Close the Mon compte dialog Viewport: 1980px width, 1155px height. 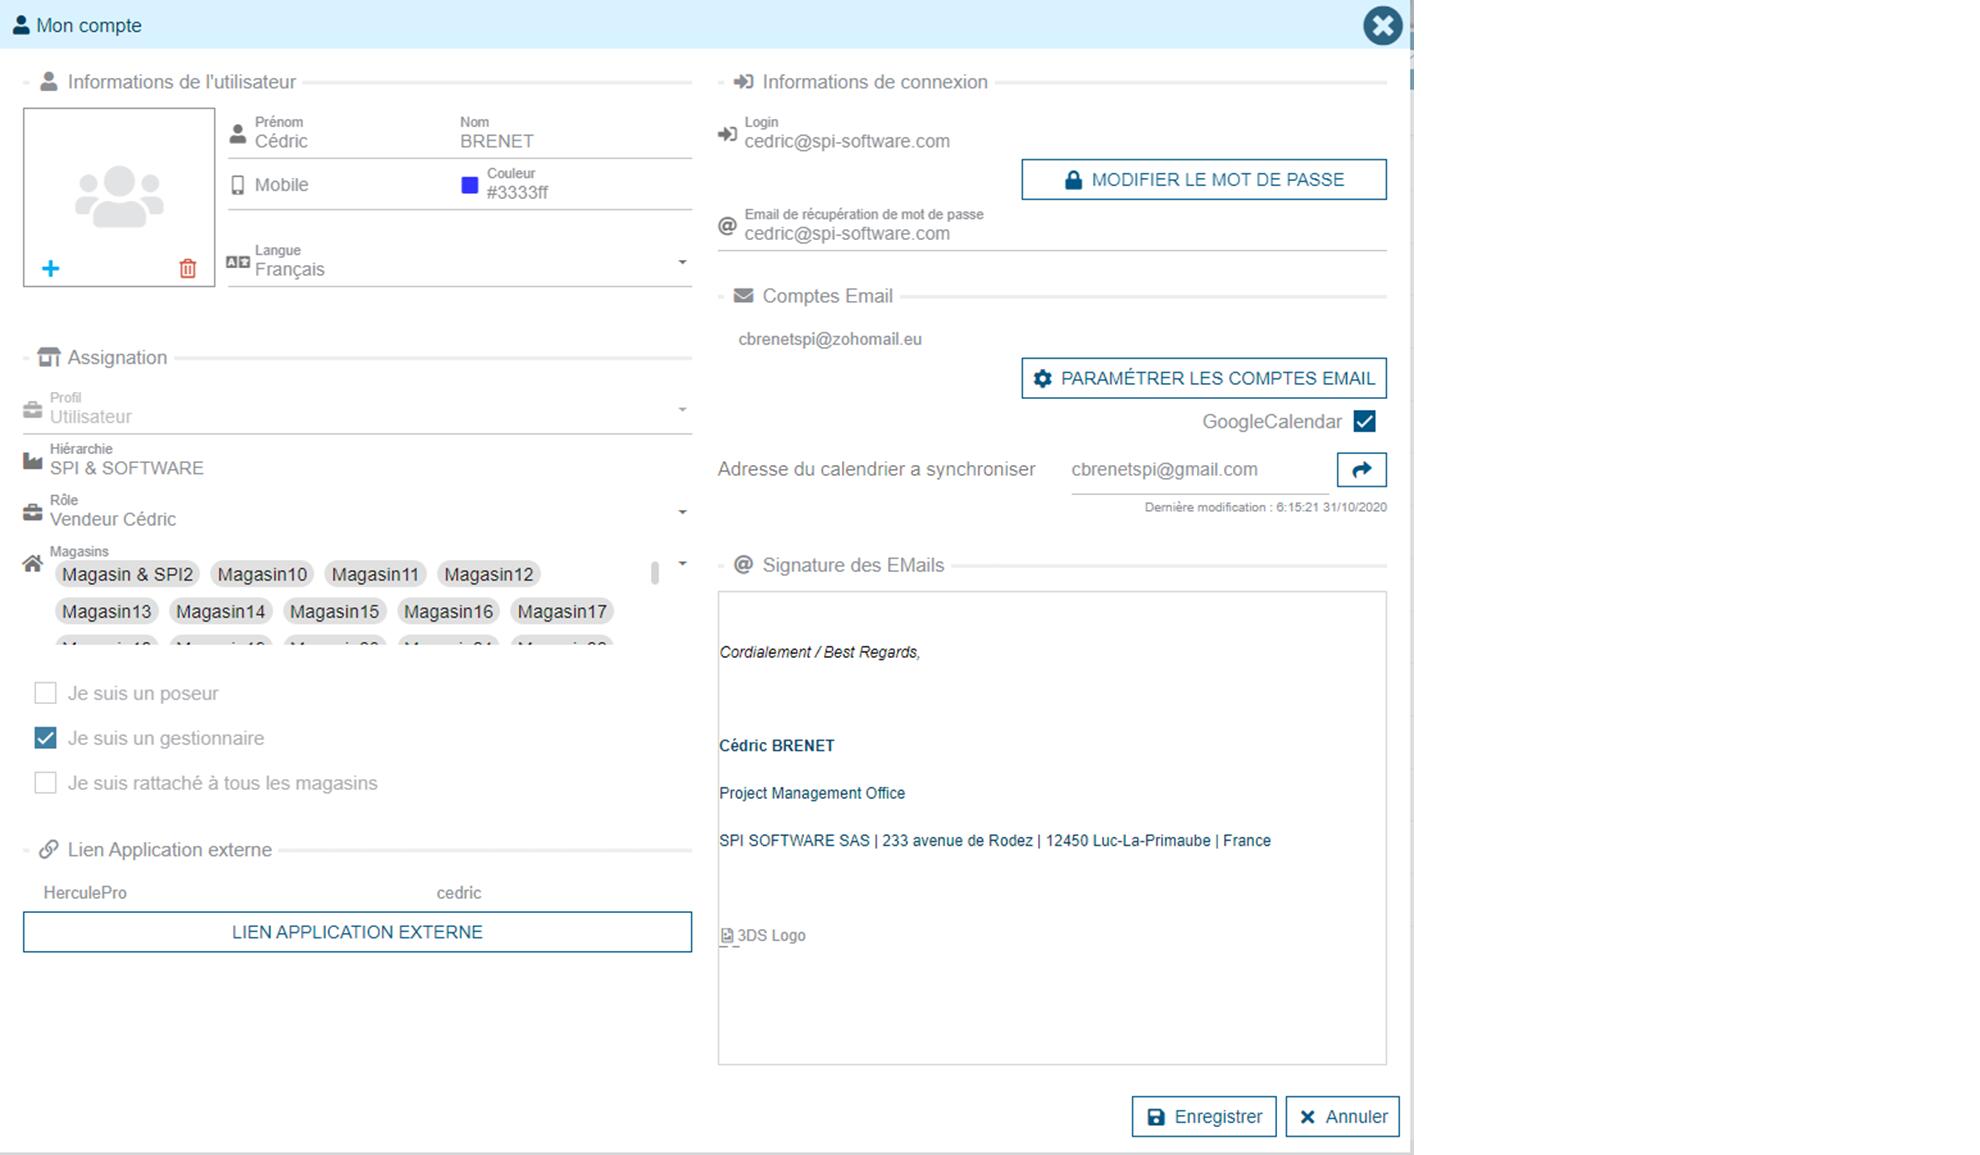[1382, 25]
